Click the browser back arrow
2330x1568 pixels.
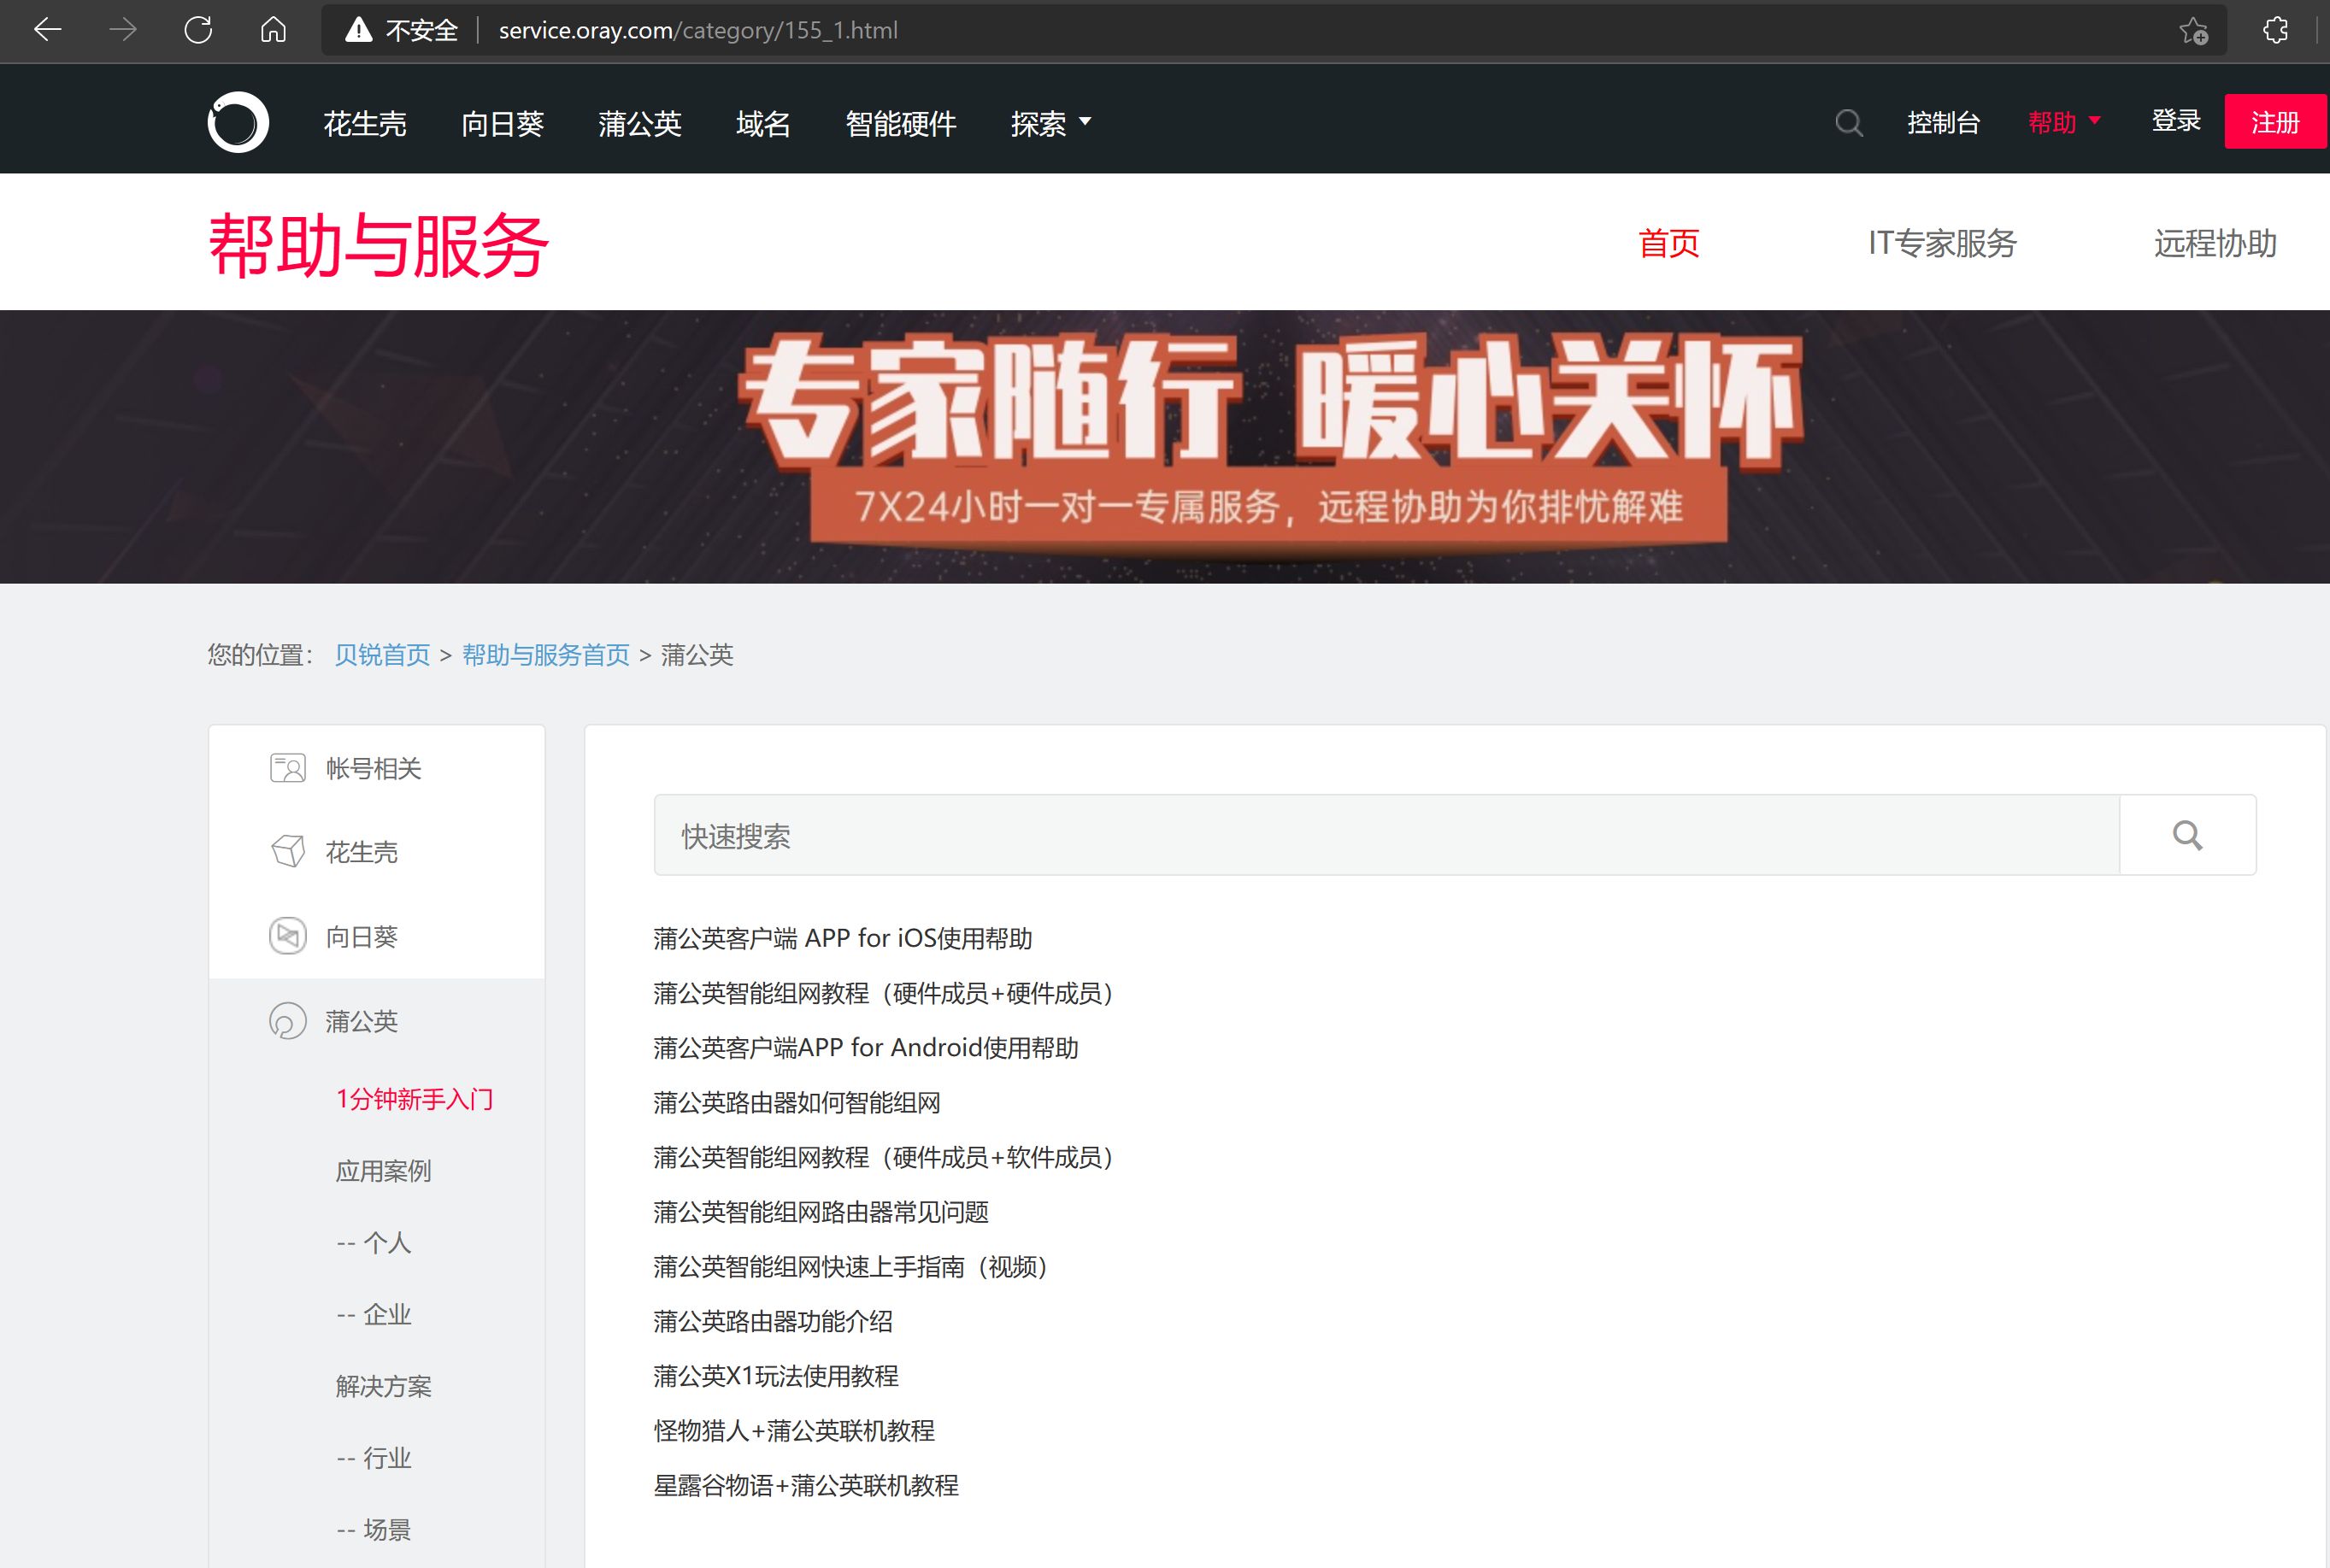(47, 30)
